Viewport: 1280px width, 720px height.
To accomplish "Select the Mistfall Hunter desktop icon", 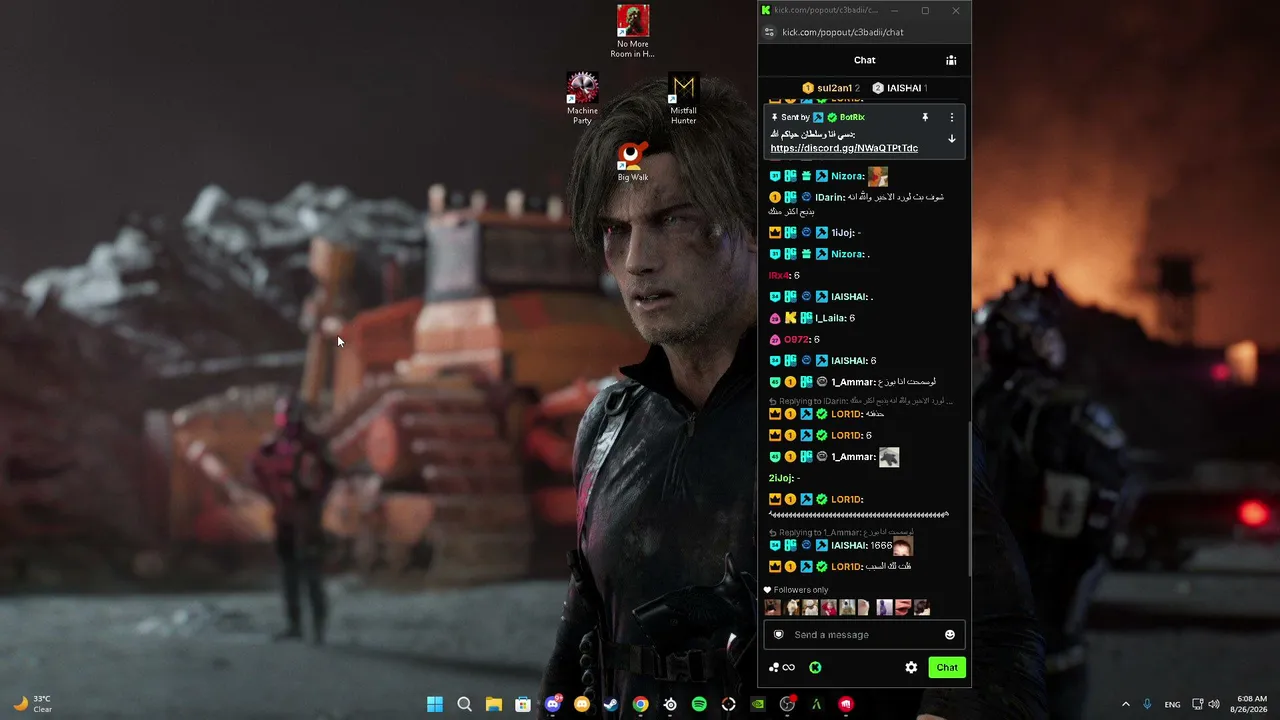I will tap(684, 98).
